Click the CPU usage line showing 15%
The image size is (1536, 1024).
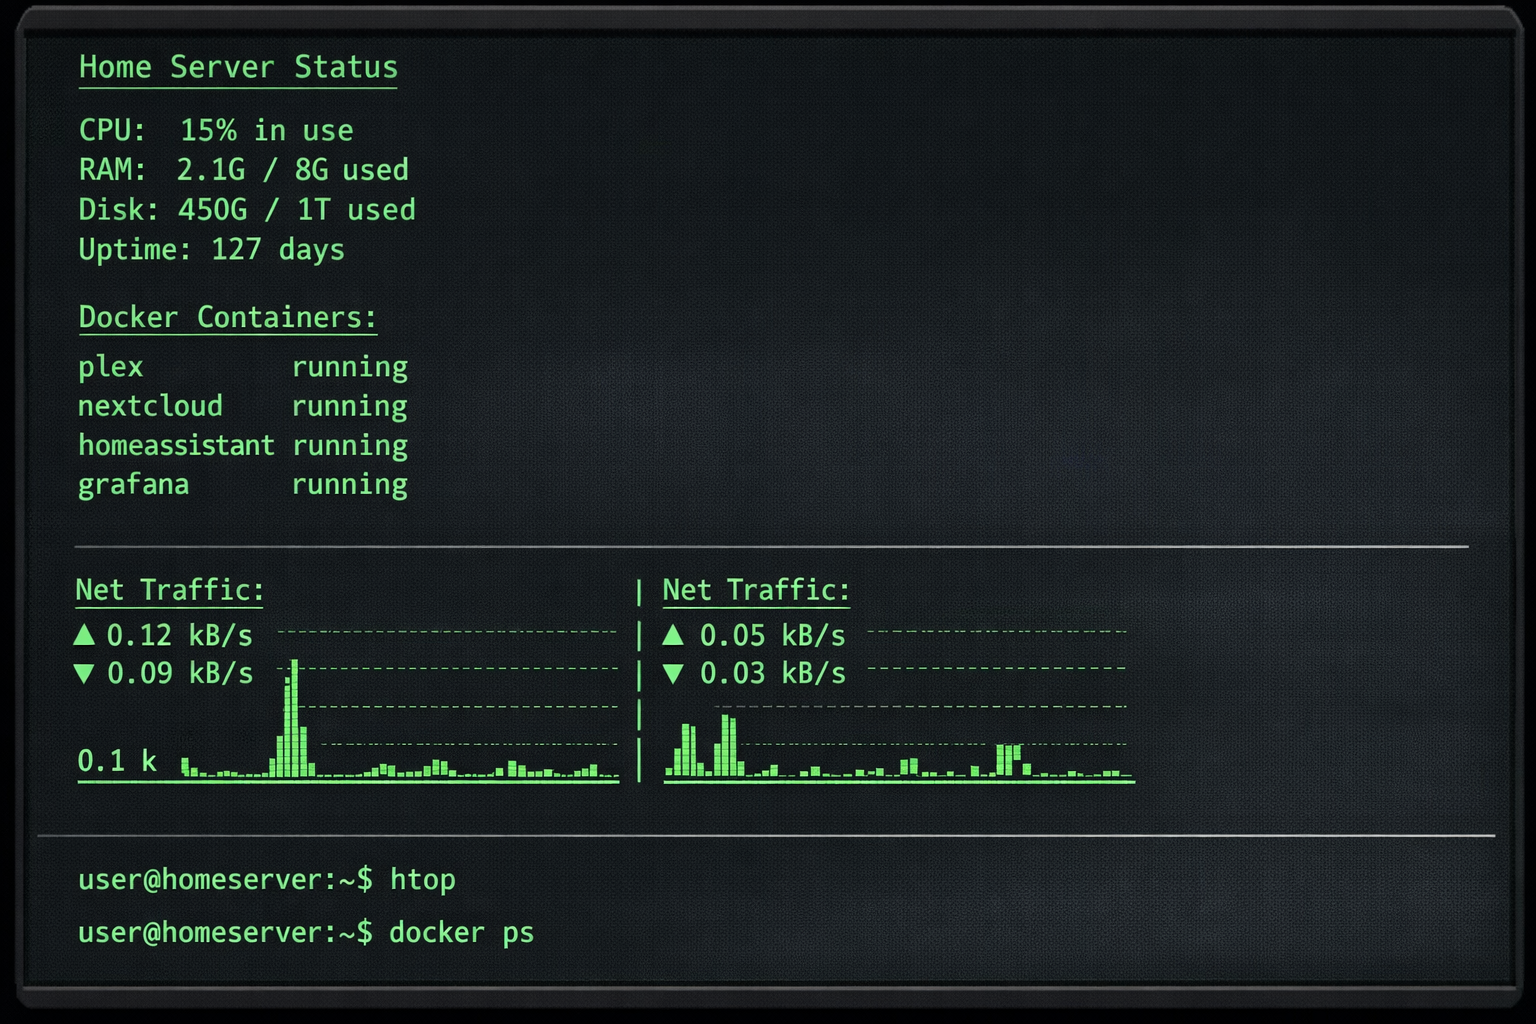[x=216, y=129]
